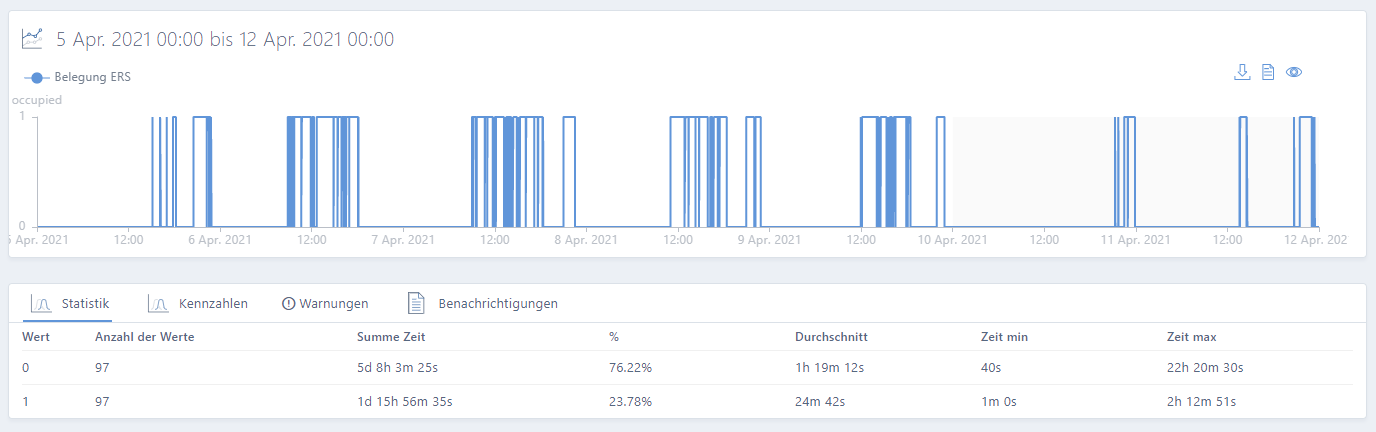Click the line chart icon beside date range
This screenshot has height=432, width=1376.
click(33, 39)
